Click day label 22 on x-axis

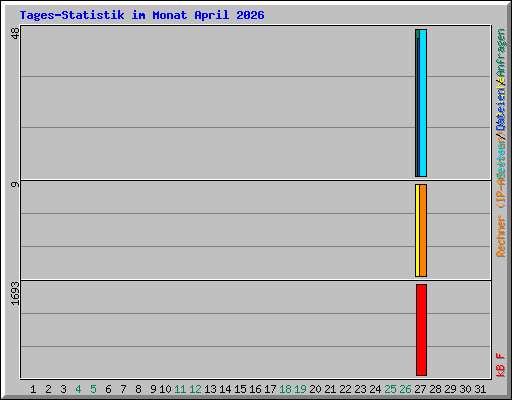point(345,389)
